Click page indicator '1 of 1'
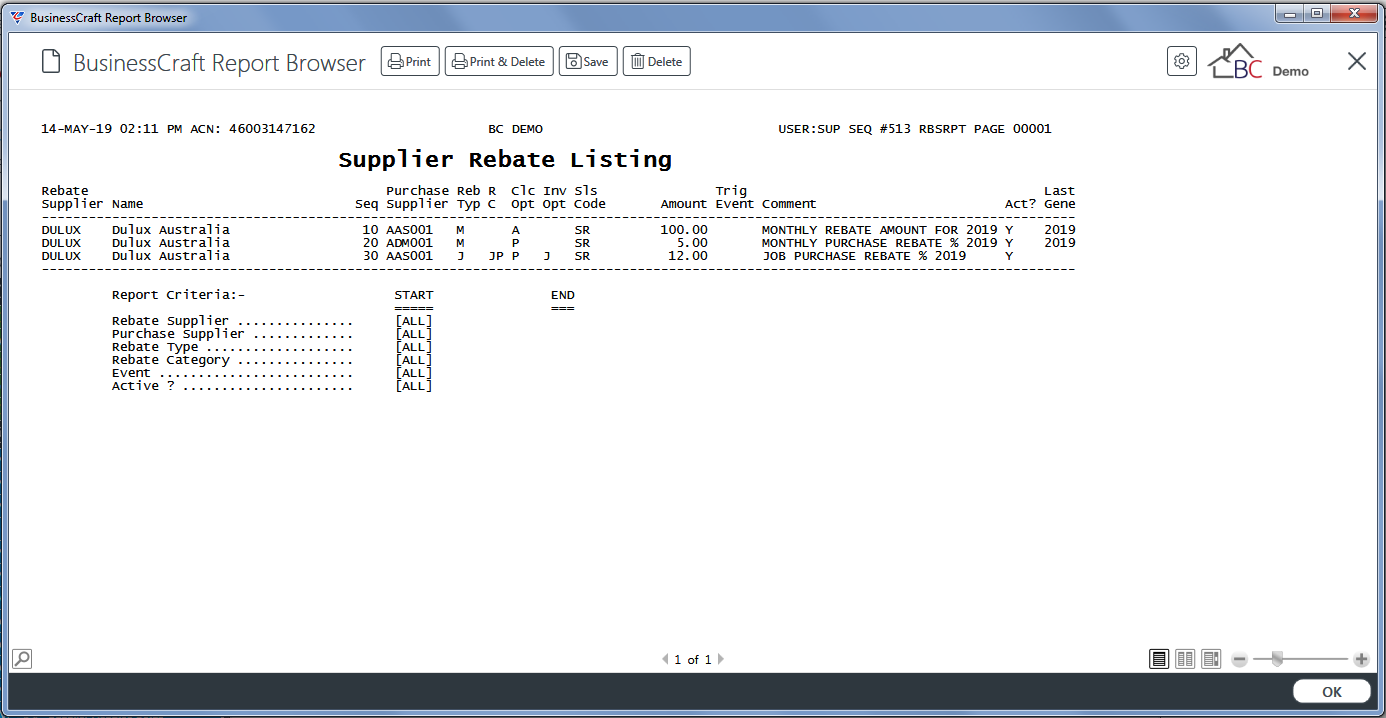Viewport: 1386px width, 718px height. pos(693,660)
